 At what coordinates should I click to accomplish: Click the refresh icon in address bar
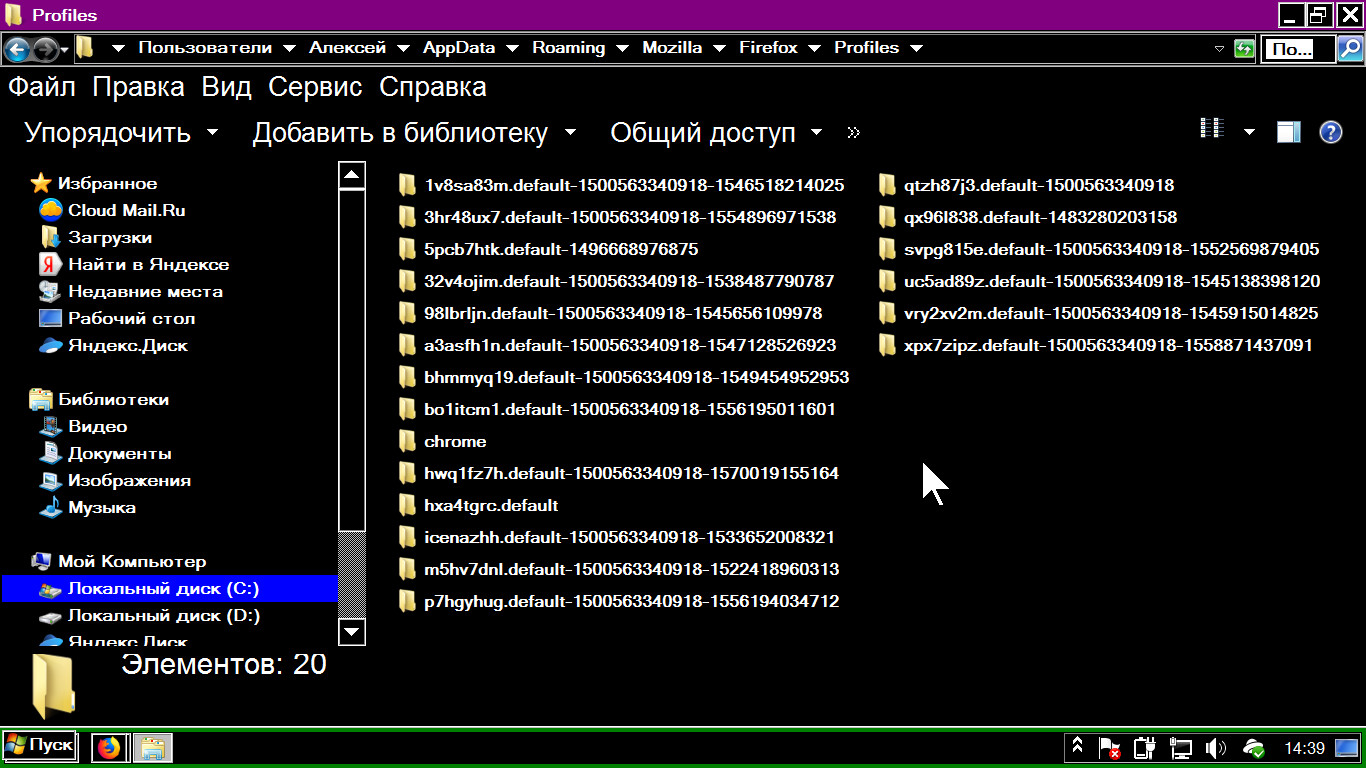(1244, 48)
